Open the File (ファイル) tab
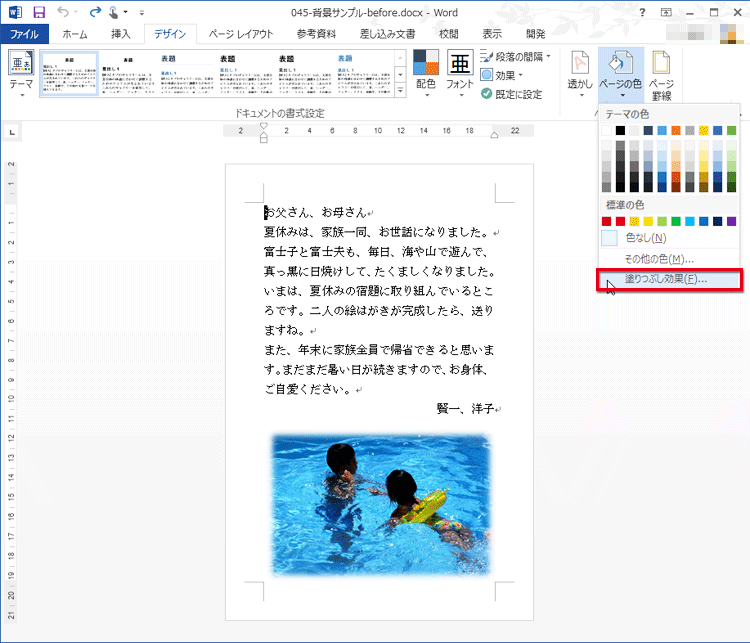The height and width of the screenshot is (643, 750). (x=24, y=34)
